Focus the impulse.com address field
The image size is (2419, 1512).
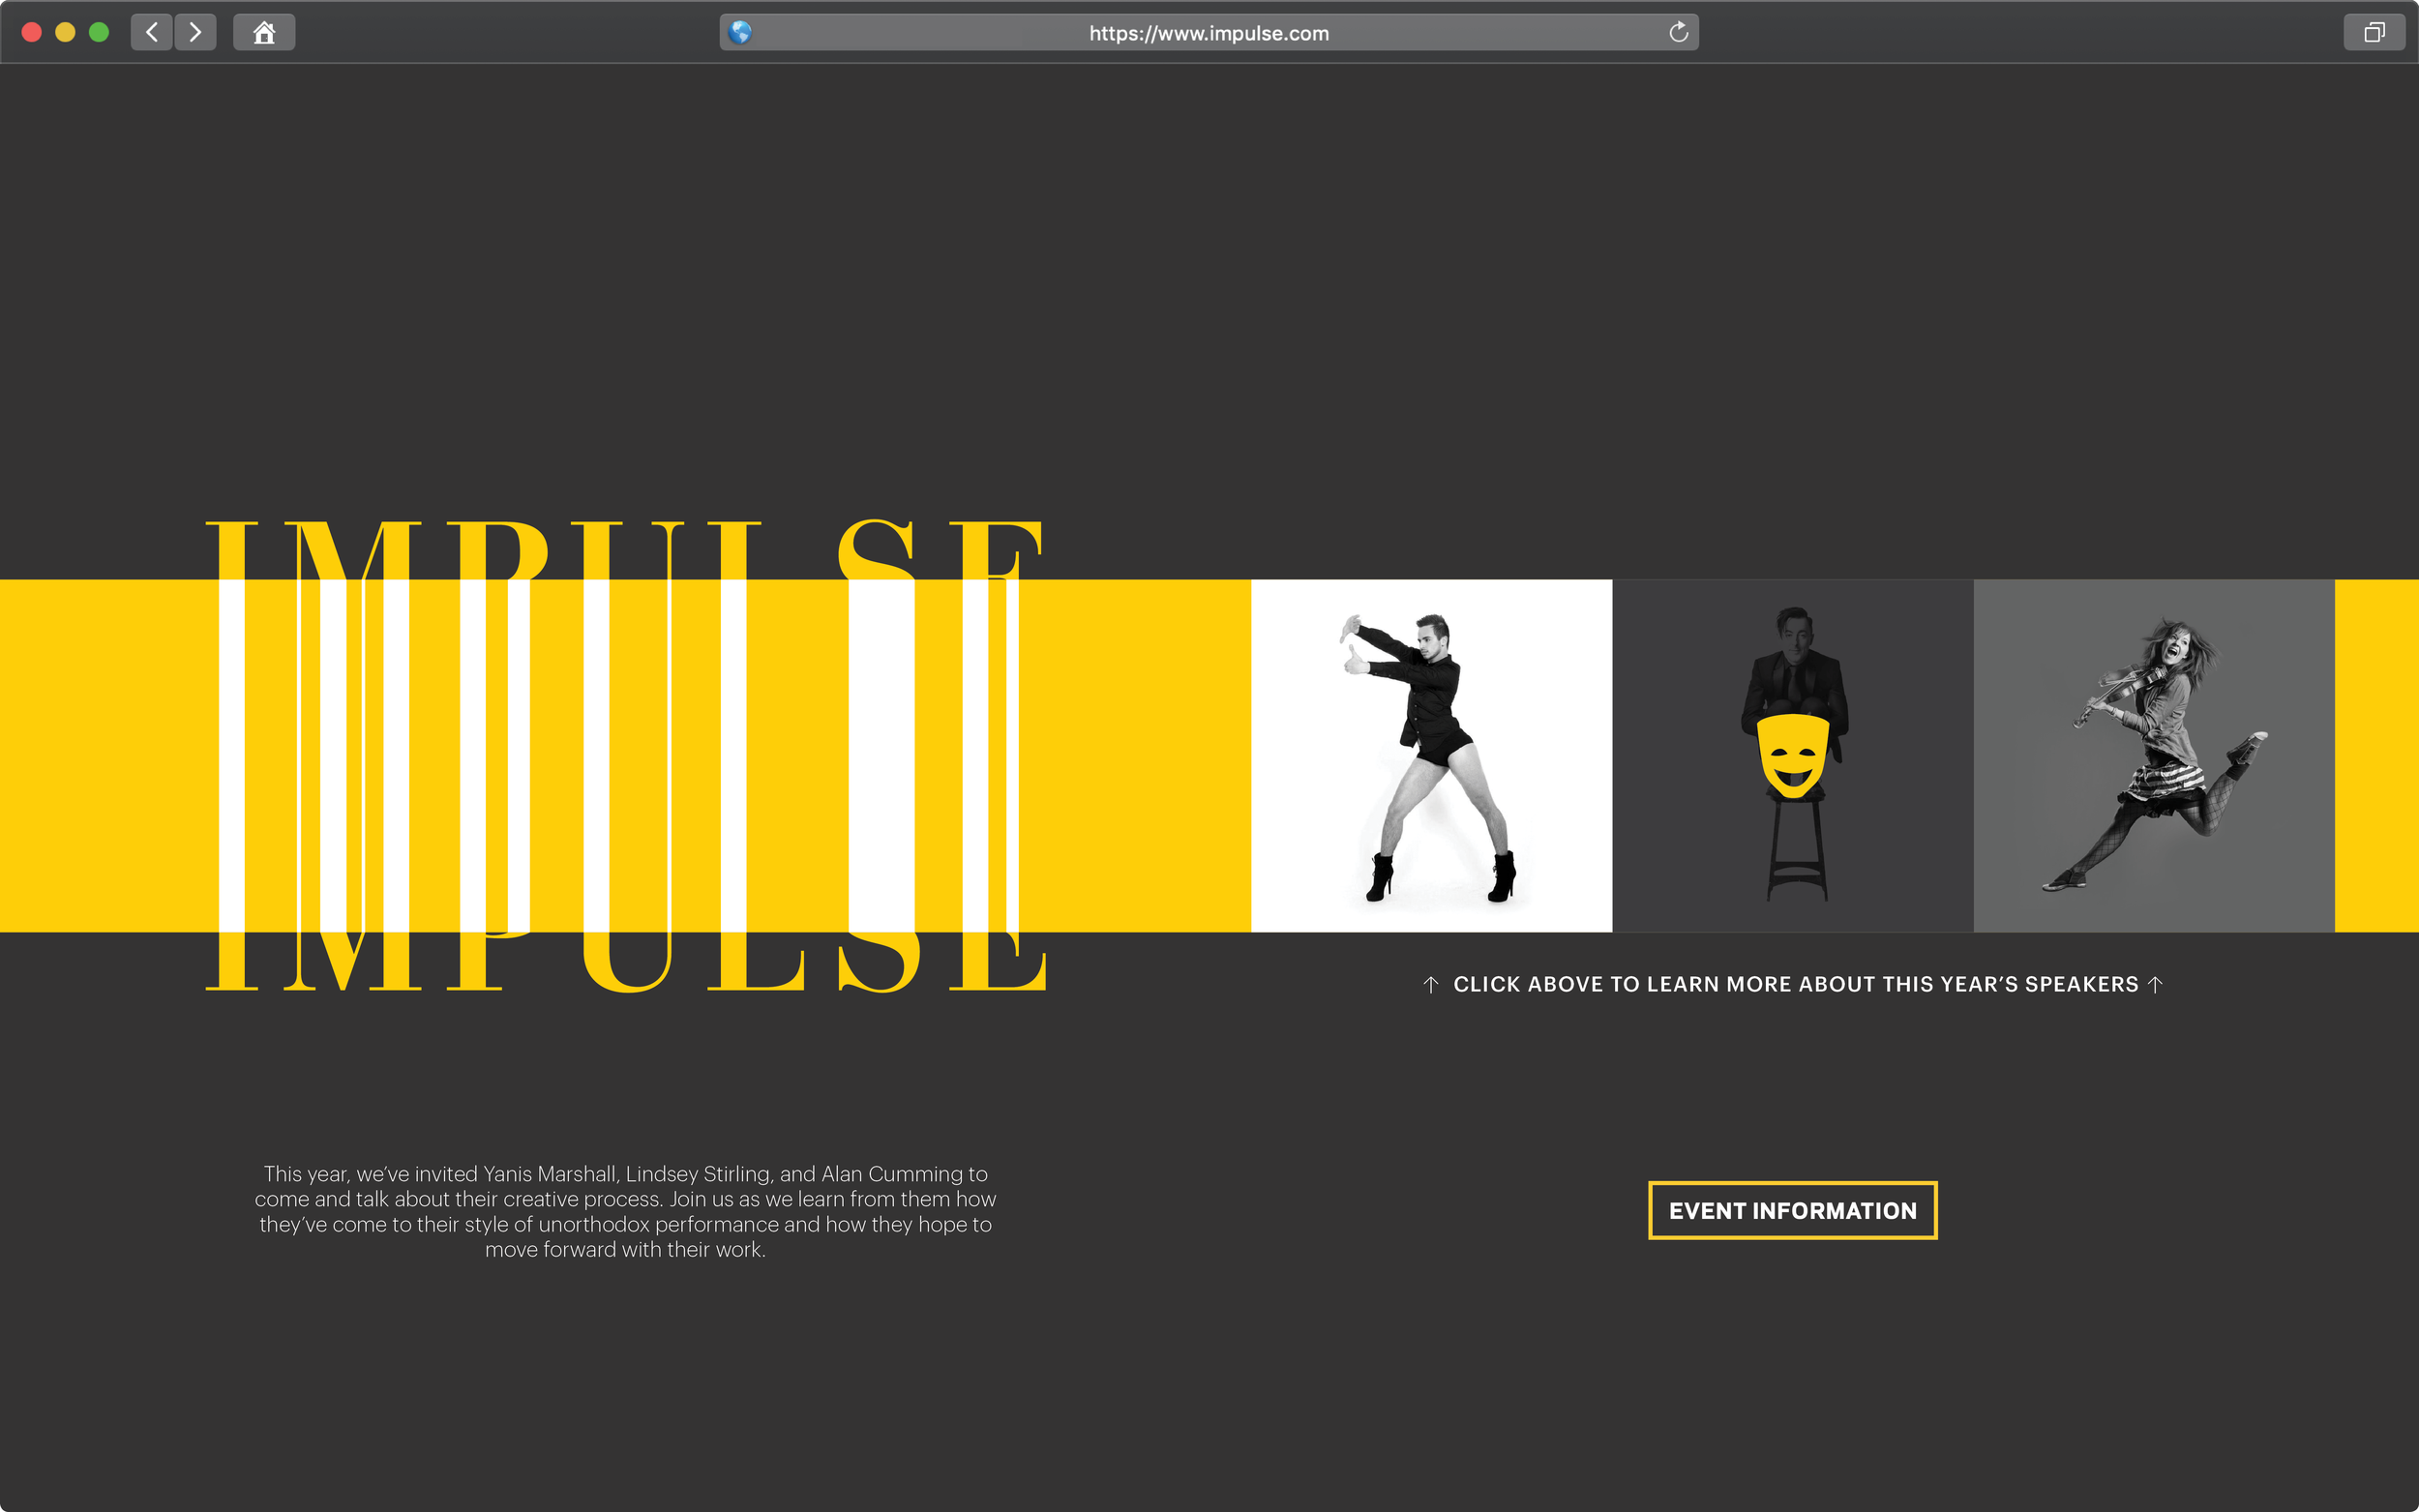tap(1209, 32)
